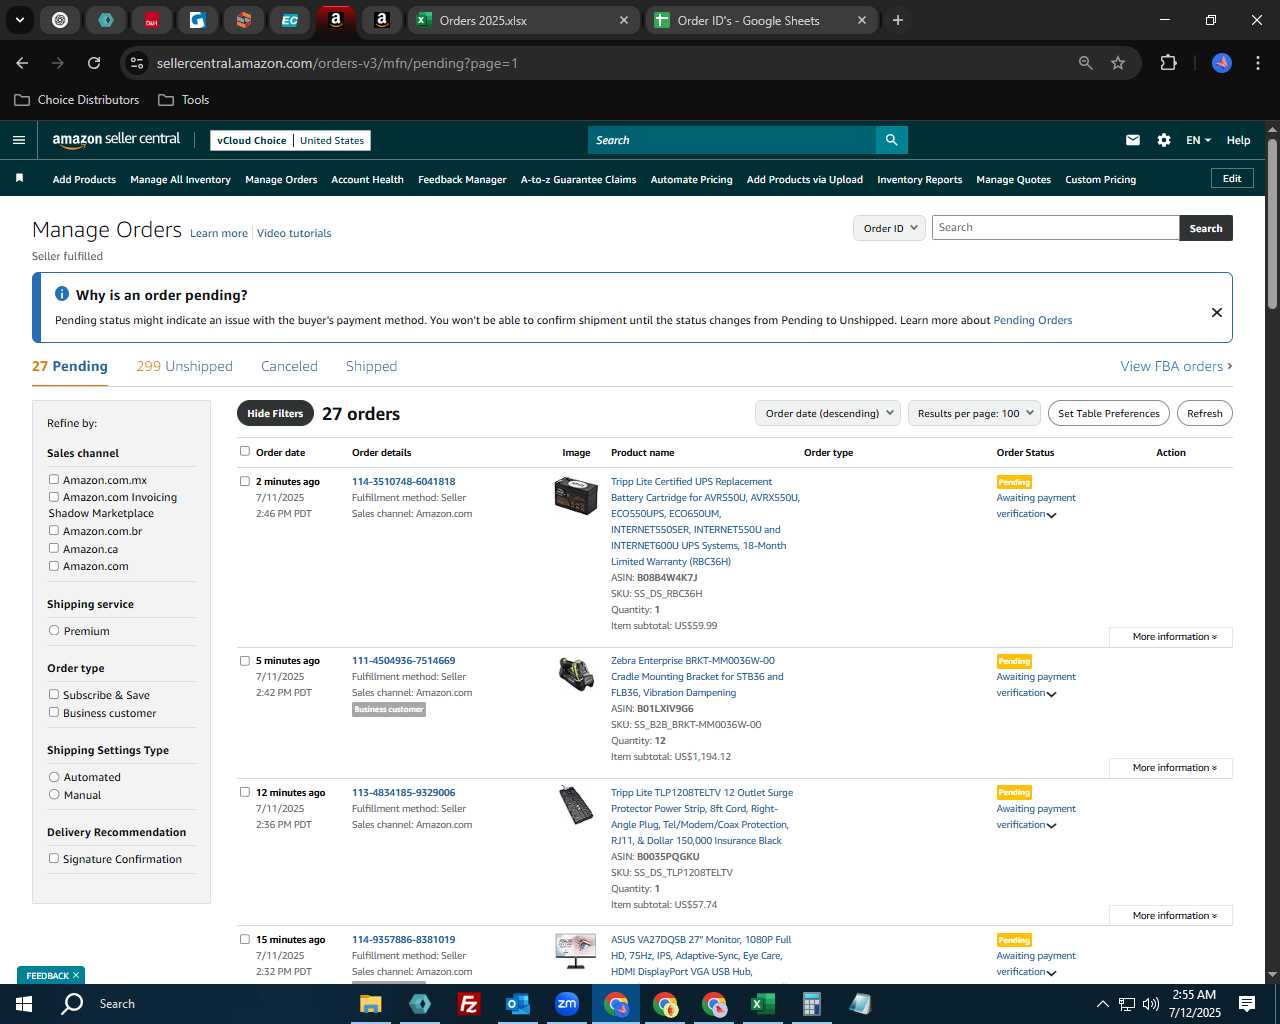Open Calculator from the taskbar
Viewport: 1280px width, 1024px height.
point(811,1004)
